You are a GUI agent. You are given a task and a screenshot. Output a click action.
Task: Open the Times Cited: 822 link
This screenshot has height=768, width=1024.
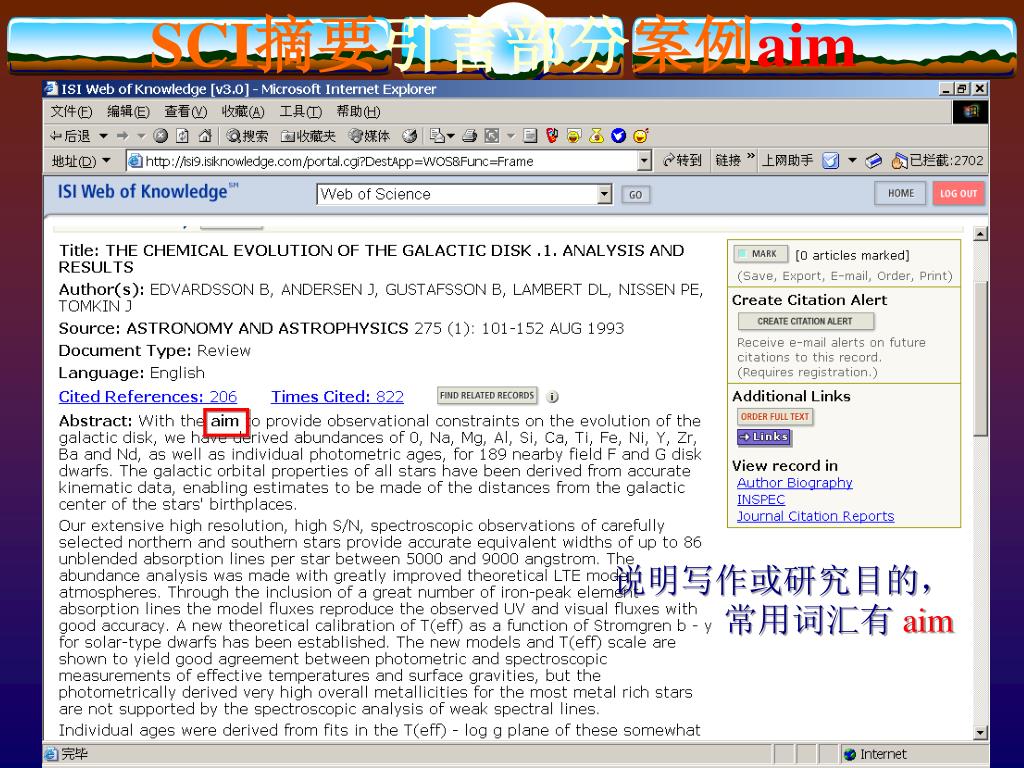(337, 396)
